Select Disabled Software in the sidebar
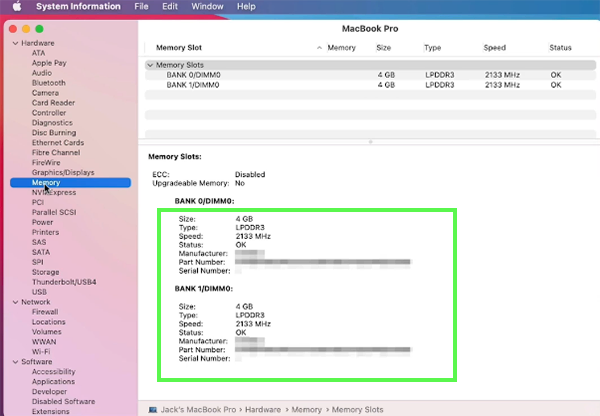 pyautogui.click(x=64, y=401)
